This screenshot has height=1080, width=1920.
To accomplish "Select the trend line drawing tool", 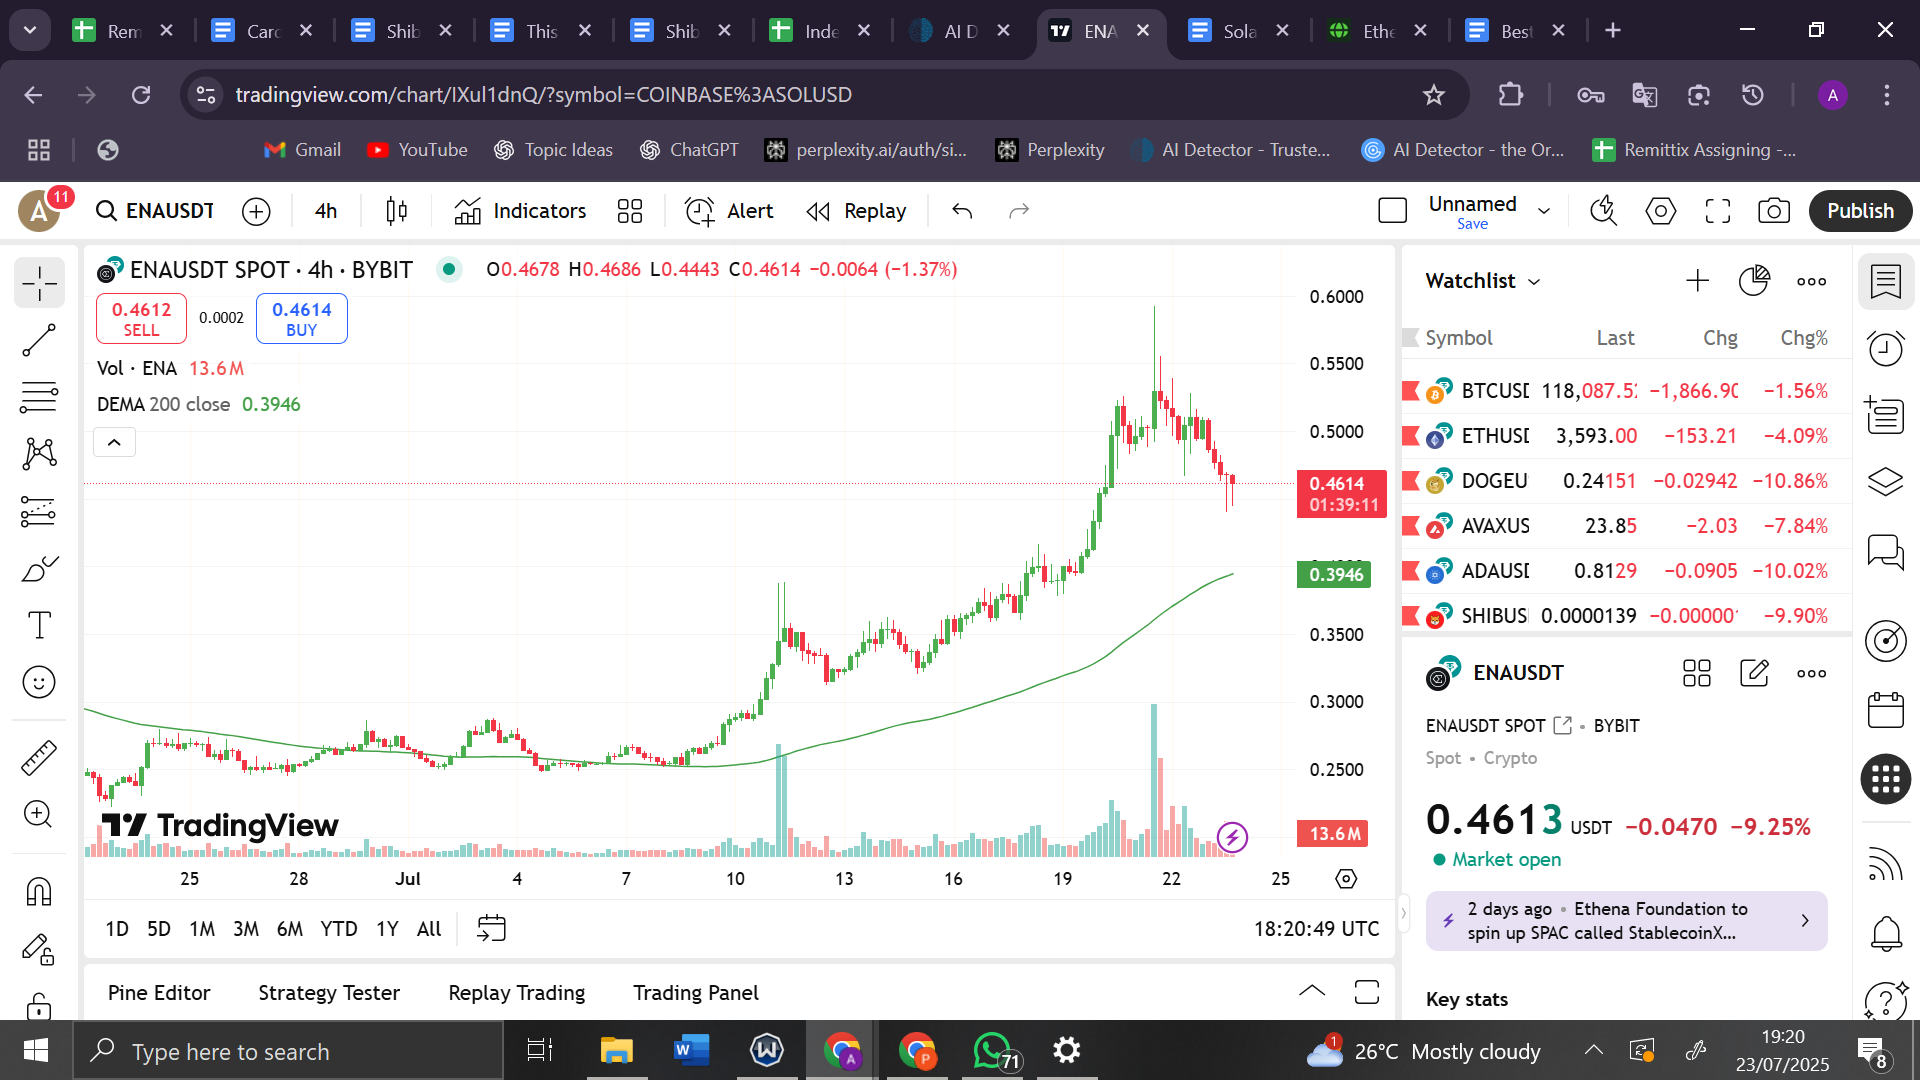I will [x=39, y=341].
